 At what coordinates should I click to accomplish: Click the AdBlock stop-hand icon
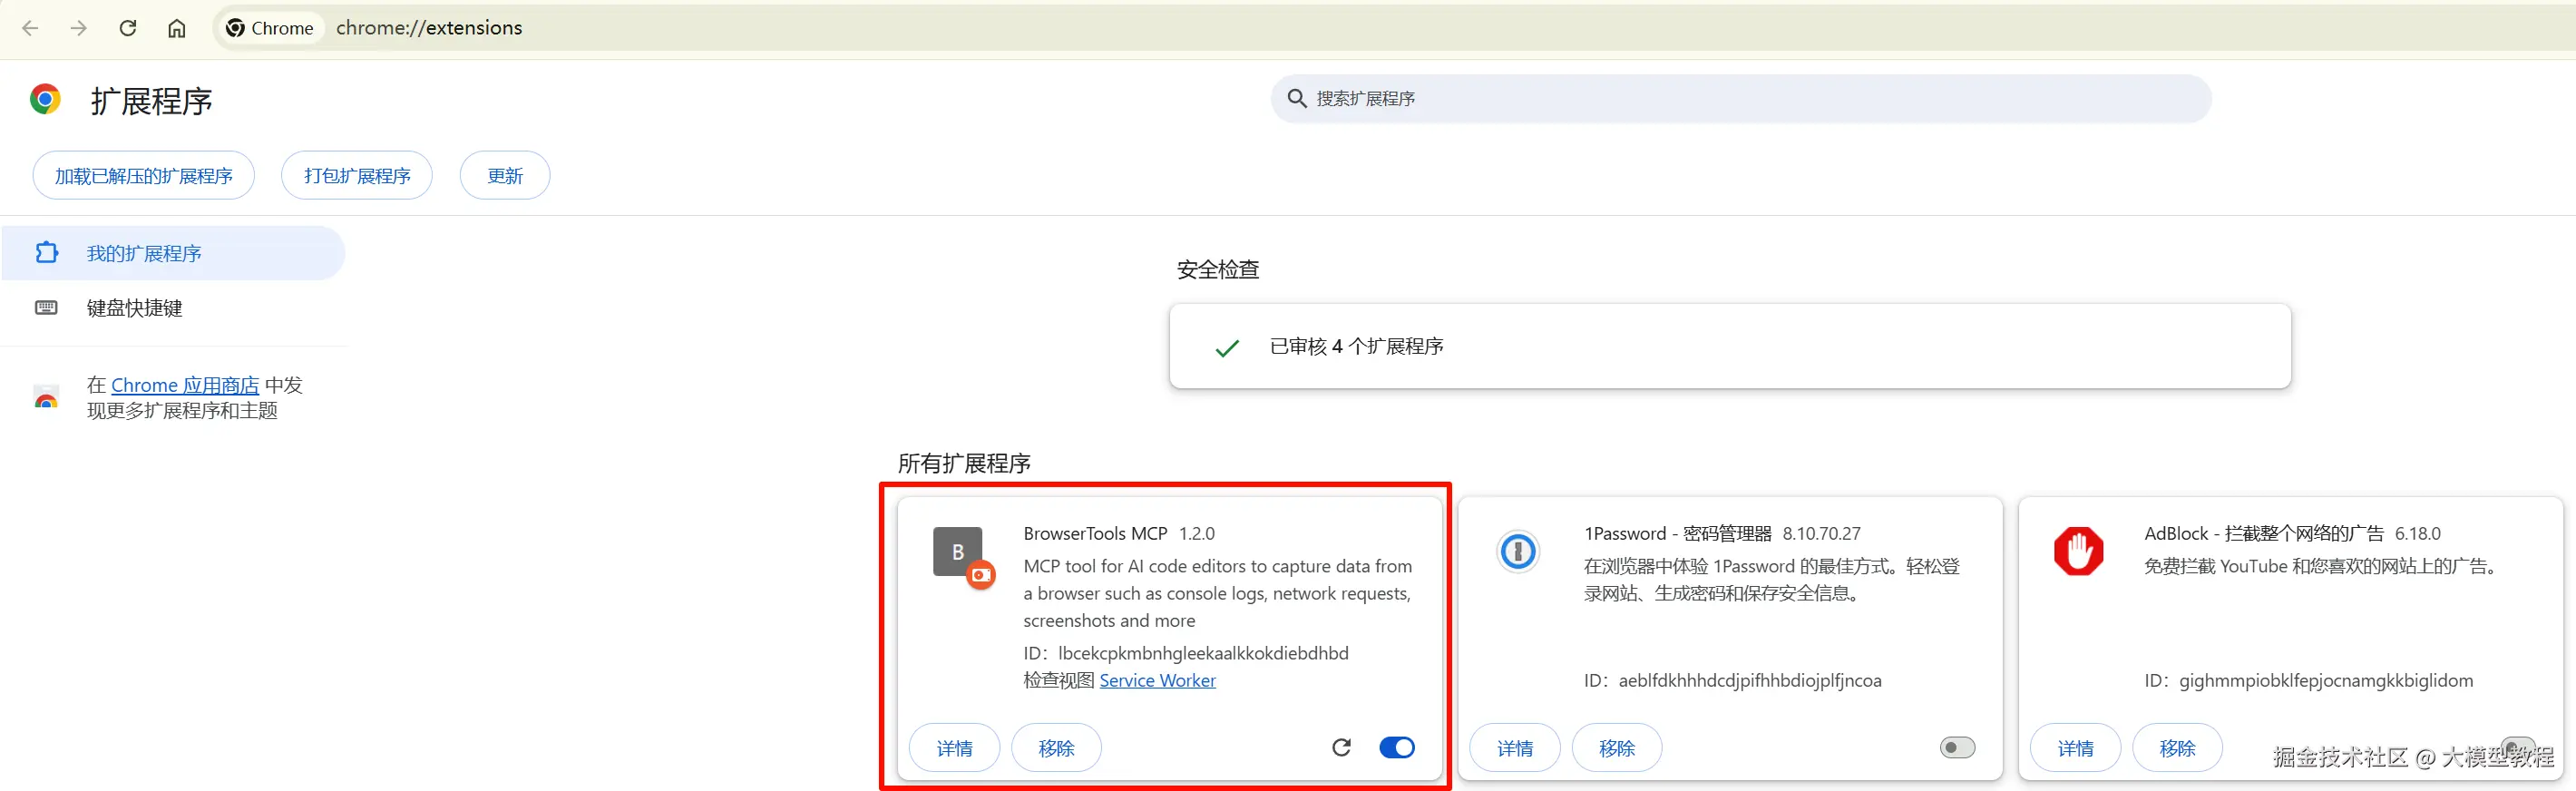tap(2078, 551)
